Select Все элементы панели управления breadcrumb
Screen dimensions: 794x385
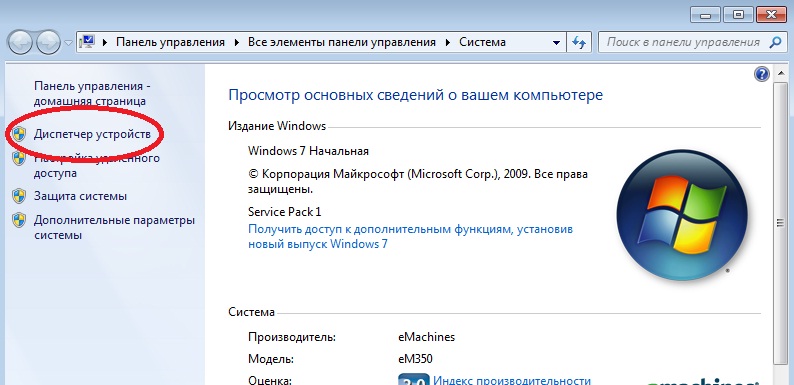point(342,42)
